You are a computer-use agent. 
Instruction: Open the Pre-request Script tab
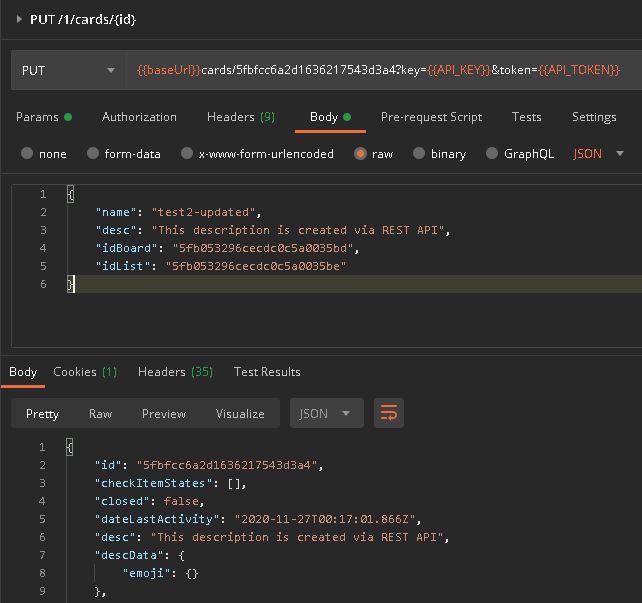tap(431, 117)
